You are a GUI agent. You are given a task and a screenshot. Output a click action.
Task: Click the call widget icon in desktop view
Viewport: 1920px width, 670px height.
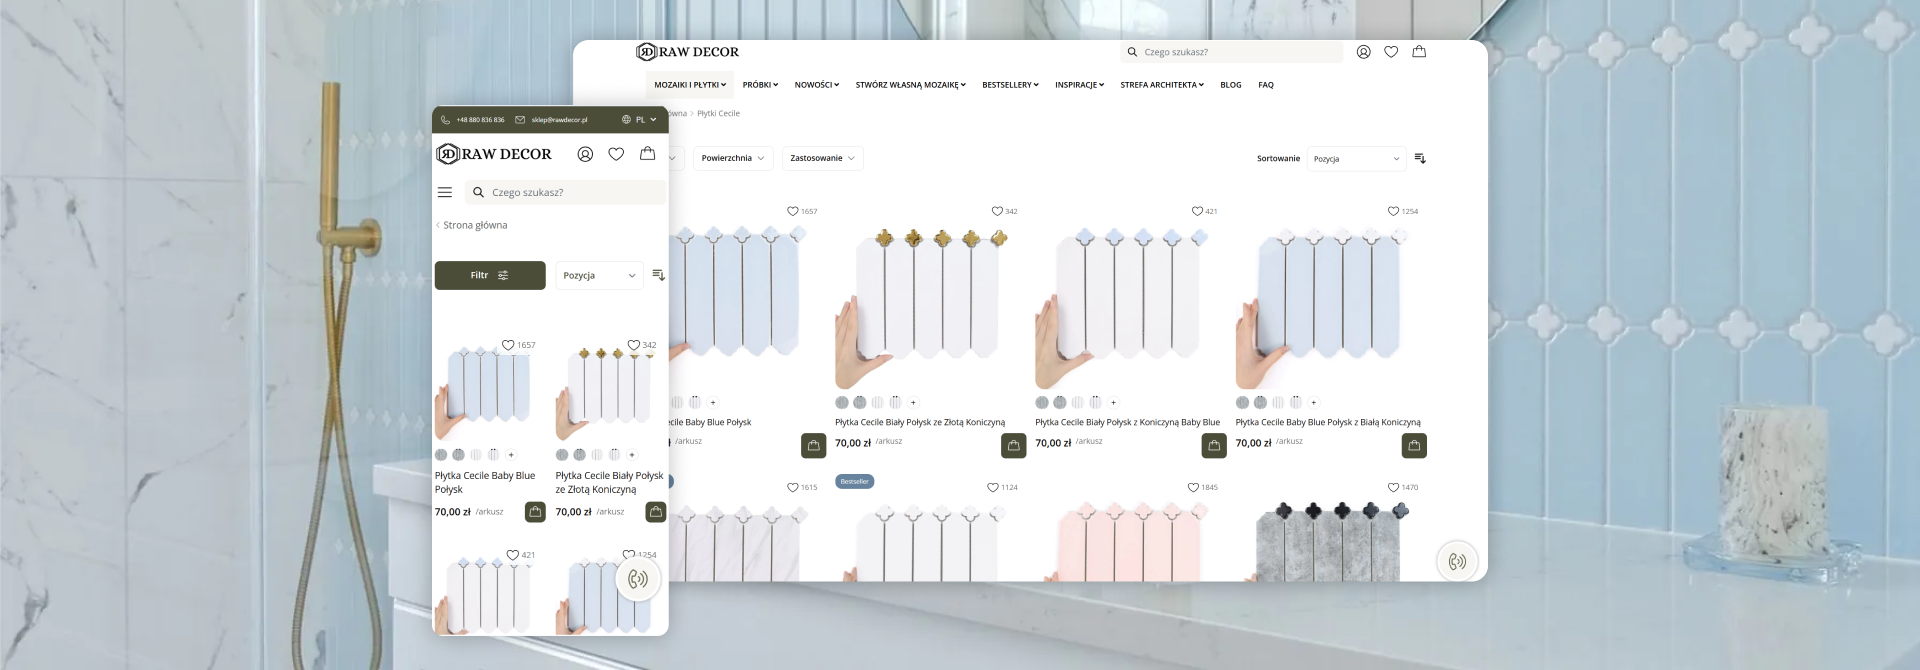tap(1457, 561)
